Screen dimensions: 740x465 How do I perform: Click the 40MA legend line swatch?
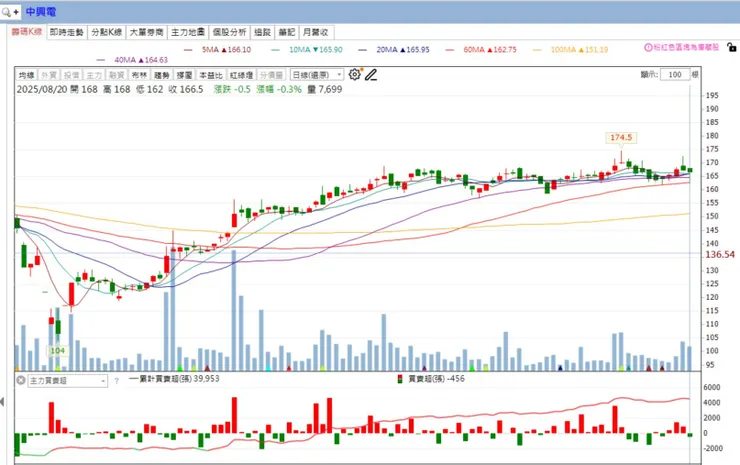(x=101, y=60)
